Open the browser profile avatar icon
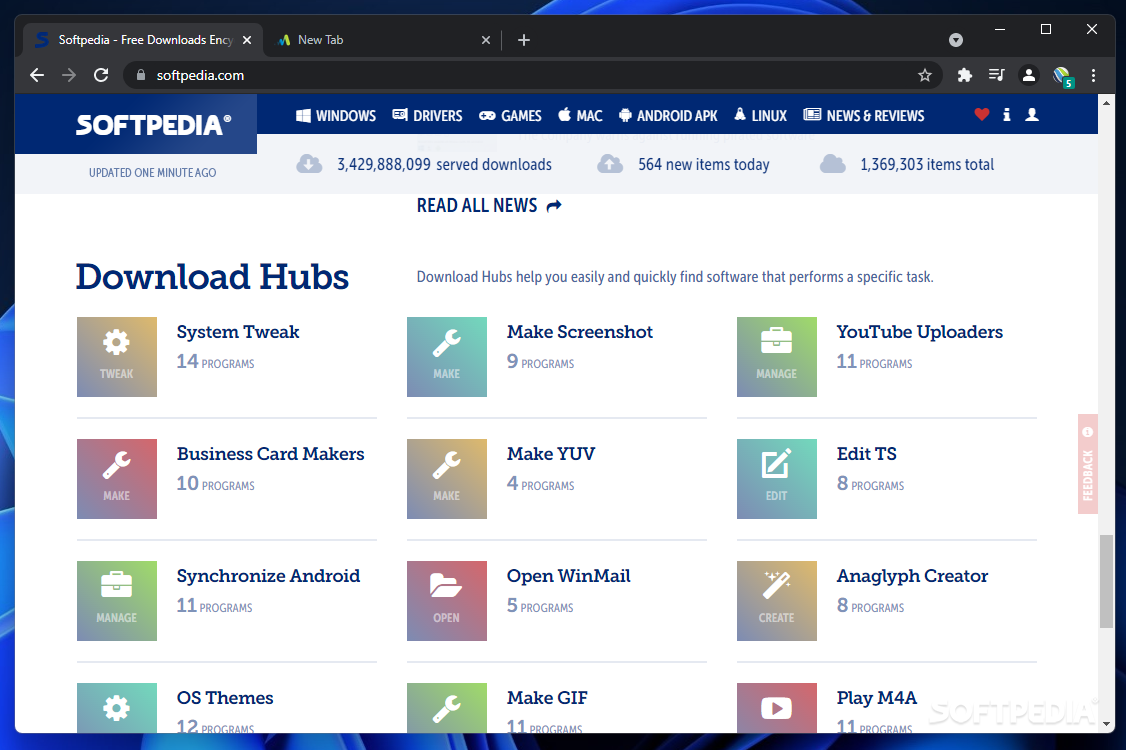This screenshot has height=750, width=1126. pos(1028,75)
